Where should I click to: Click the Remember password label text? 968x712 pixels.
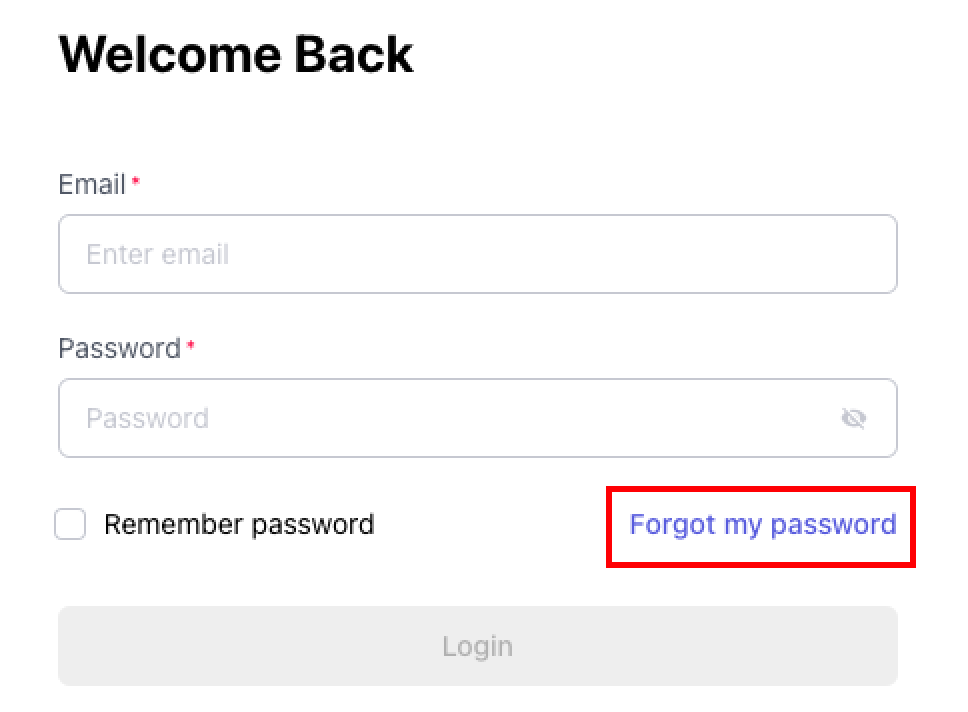(239, 525)
